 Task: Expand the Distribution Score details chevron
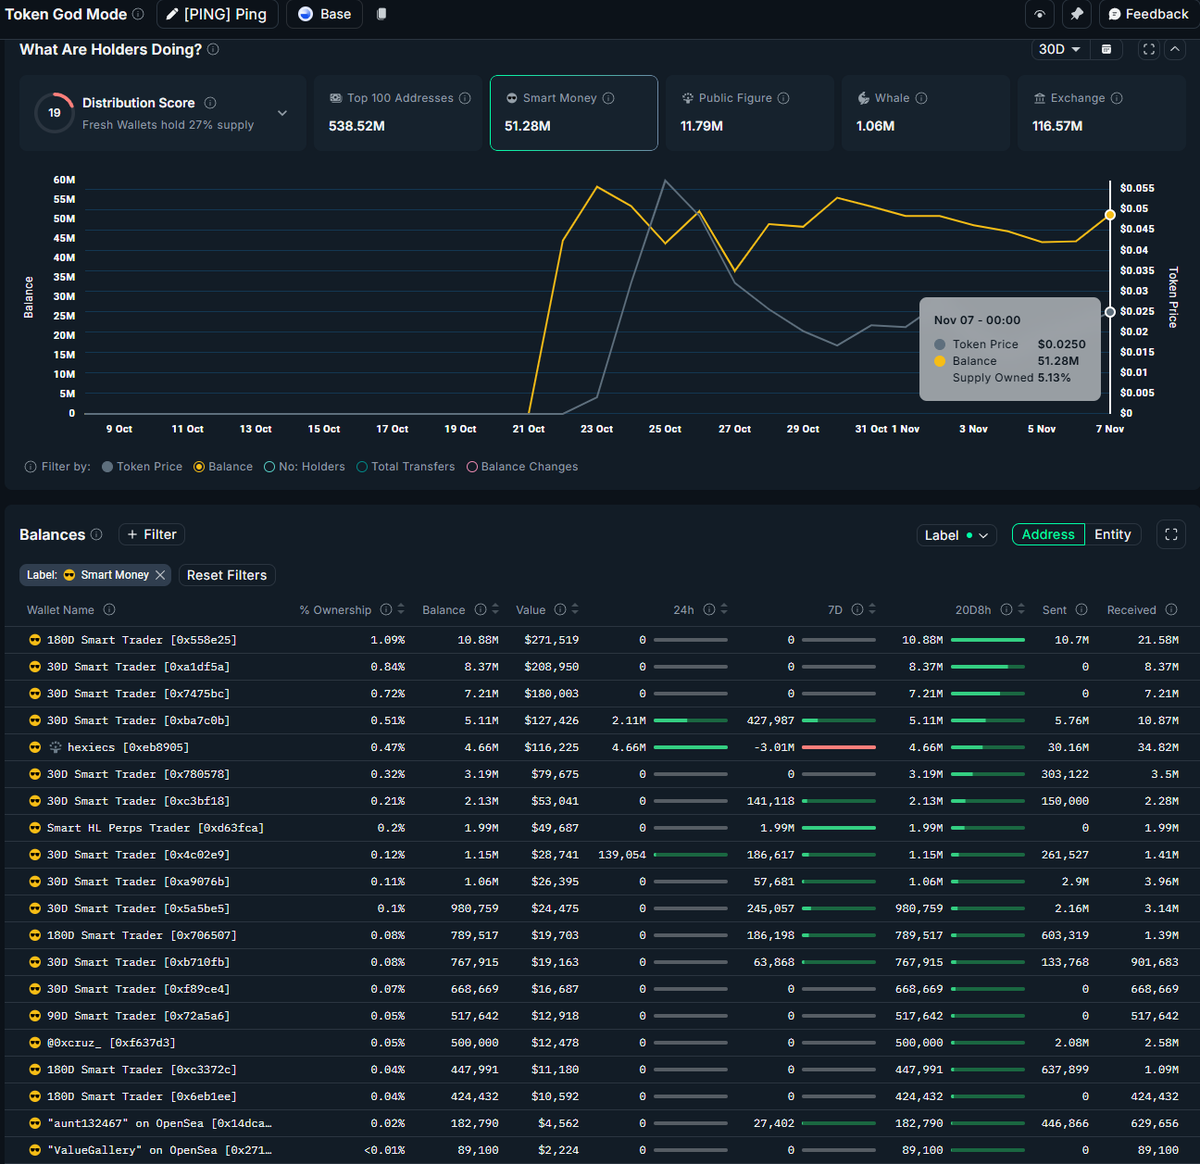[x=282, y=113]
